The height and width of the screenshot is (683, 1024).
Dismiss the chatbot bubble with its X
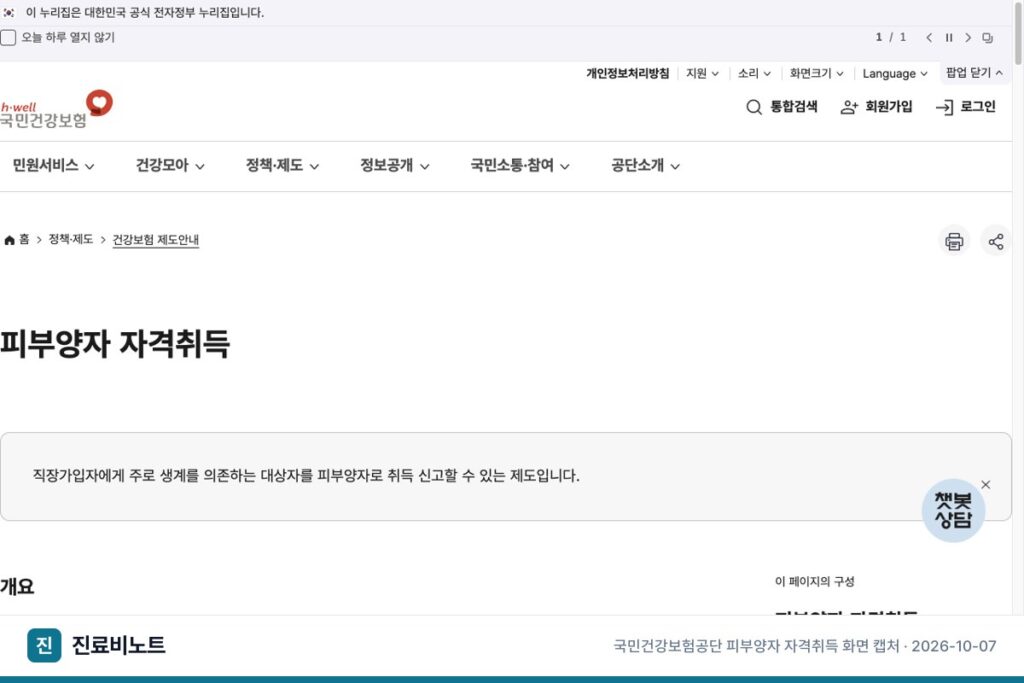(985, 484)
